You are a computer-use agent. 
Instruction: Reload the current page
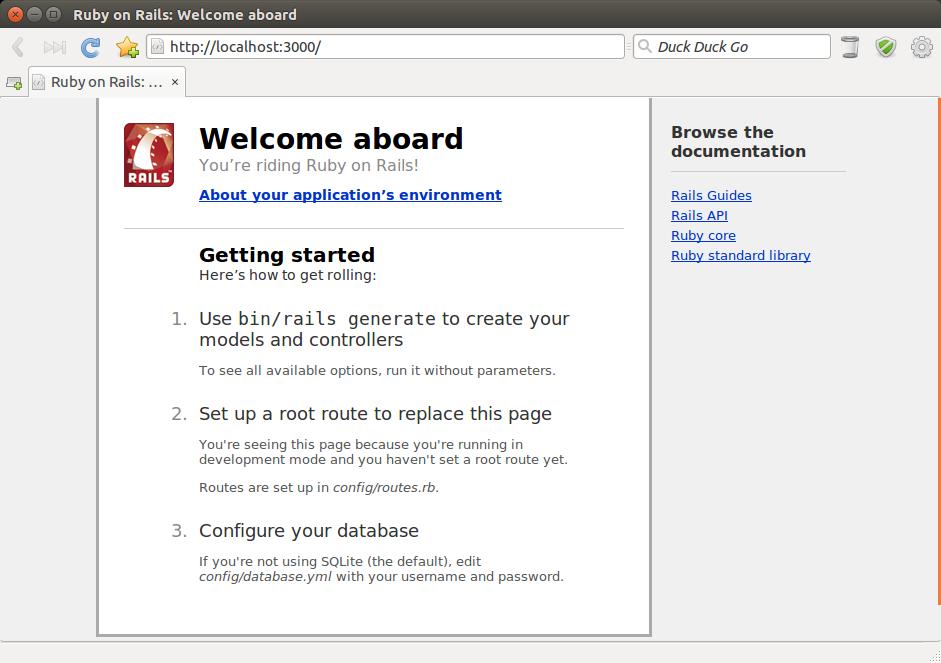click(91, 47)
